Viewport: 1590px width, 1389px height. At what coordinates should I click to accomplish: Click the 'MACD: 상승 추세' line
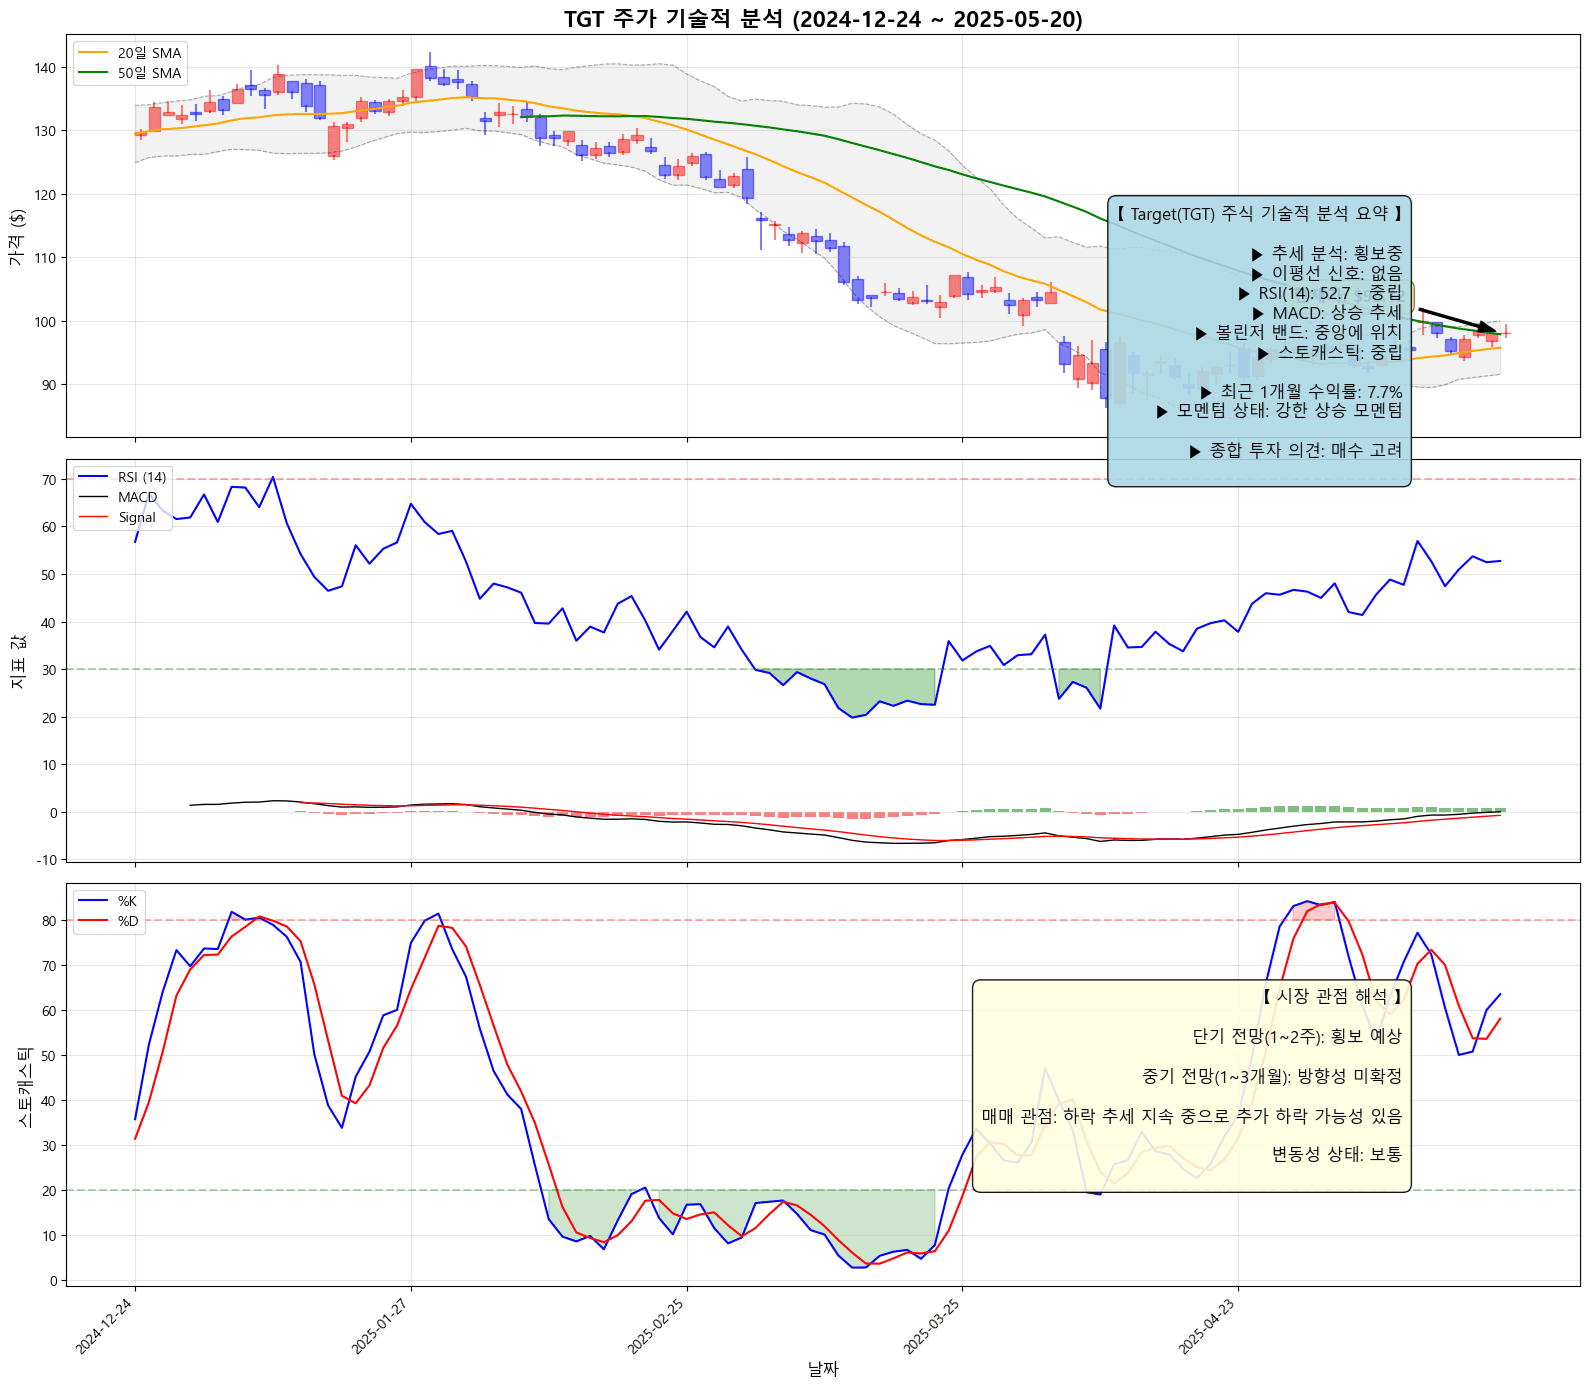tap(1326, 313)
